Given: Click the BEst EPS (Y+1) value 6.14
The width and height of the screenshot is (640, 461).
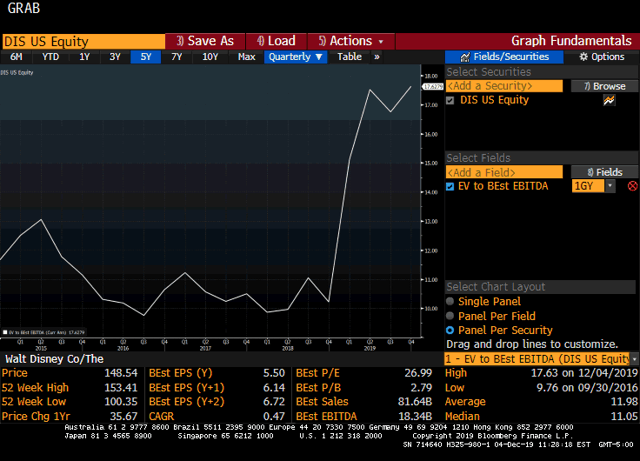Looking at the screenshot, I should pyautogui.click(x=274, y=388).
